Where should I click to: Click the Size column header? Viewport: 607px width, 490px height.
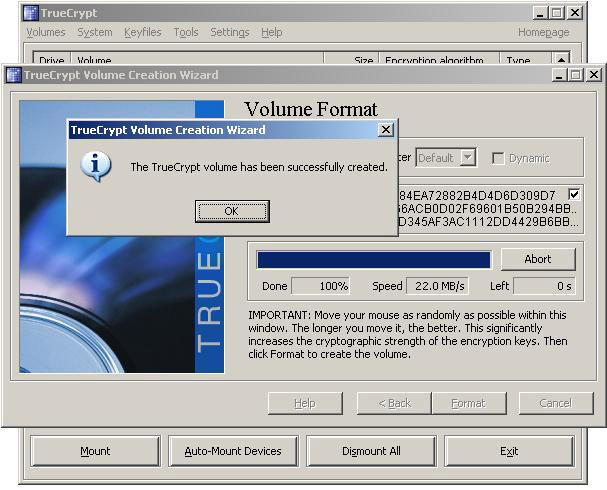(351, 58)
